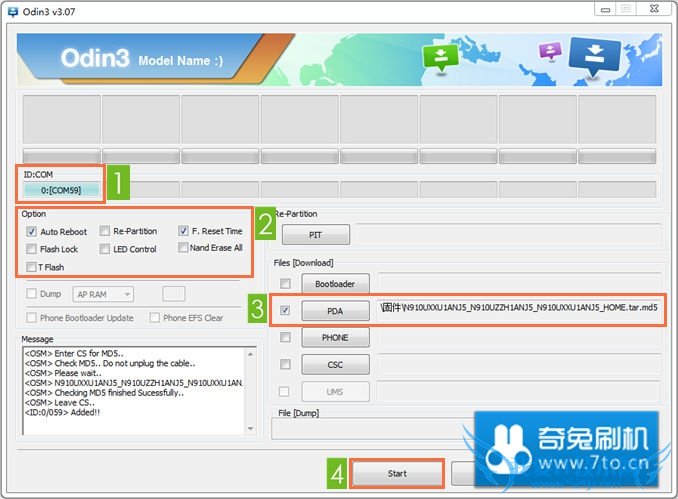Close the Odin3 window
Screen dimensions: 678x499
(x=655, y=9)
